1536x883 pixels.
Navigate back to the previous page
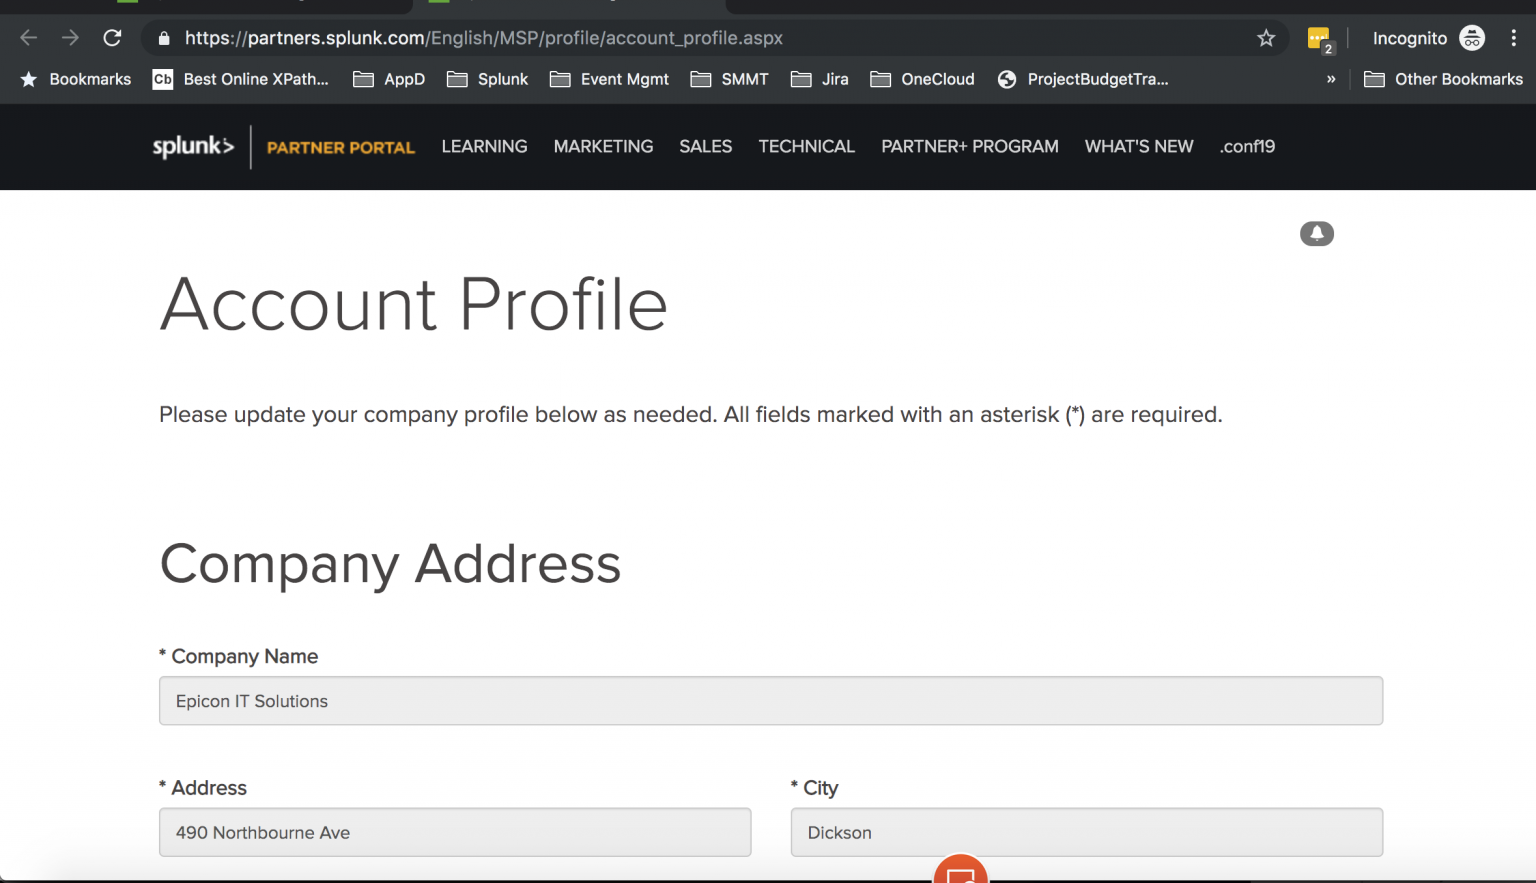pos(28,38)
